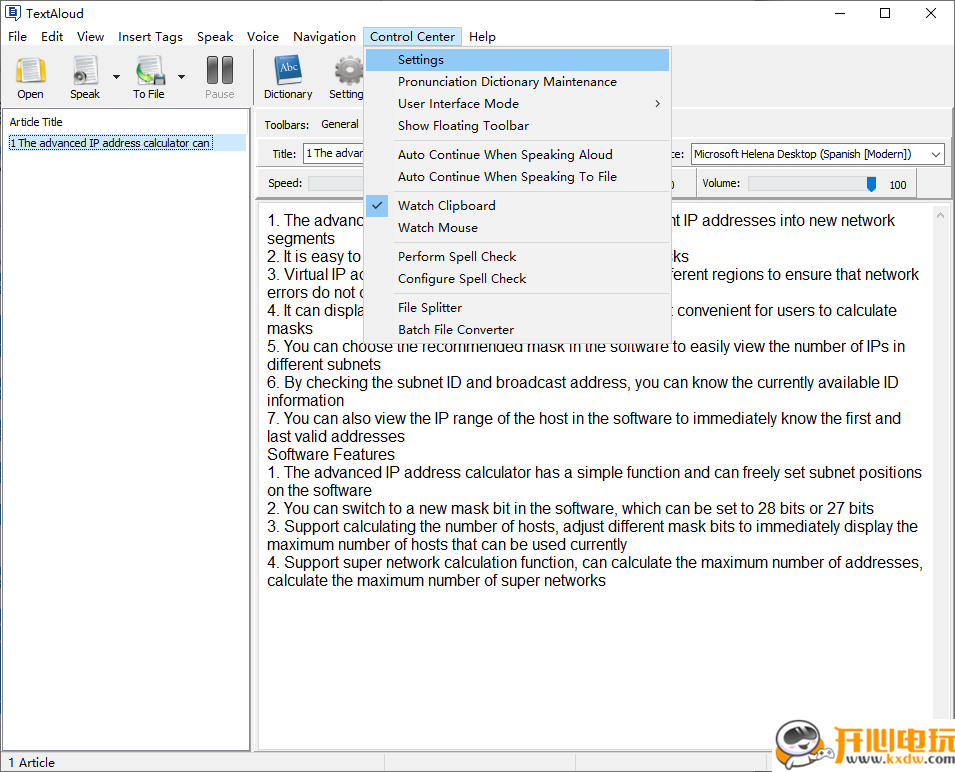Choose Batch File Converter menu entry

[455, 330]
